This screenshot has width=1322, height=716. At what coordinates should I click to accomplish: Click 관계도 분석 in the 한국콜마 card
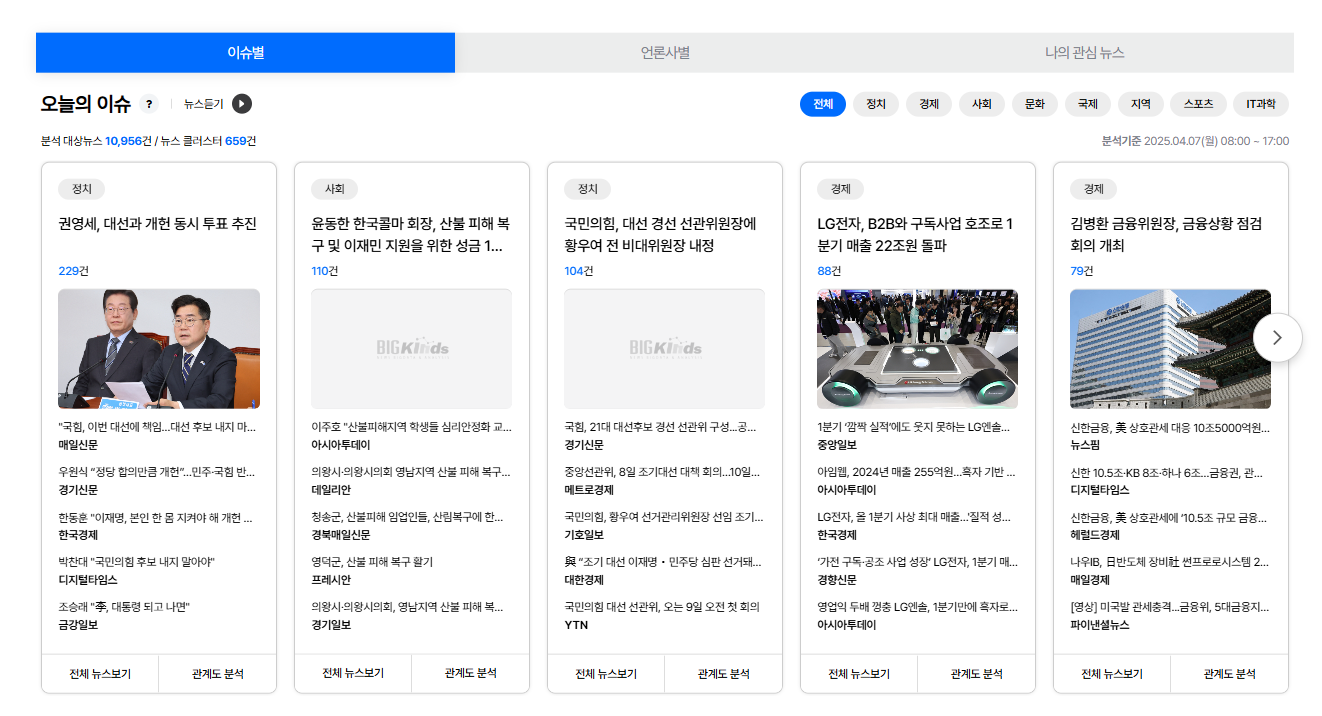click(x=471, y=674)
